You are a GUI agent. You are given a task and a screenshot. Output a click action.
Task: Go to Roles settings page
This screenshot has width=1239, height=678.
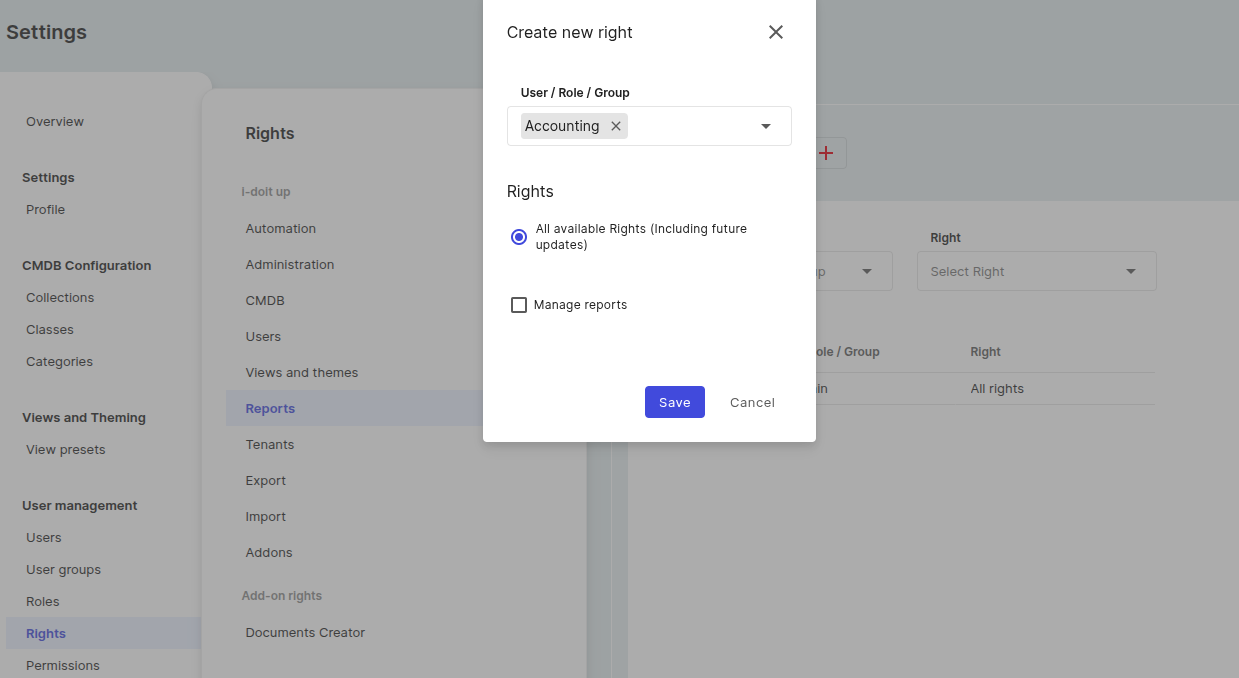(43, 601)
